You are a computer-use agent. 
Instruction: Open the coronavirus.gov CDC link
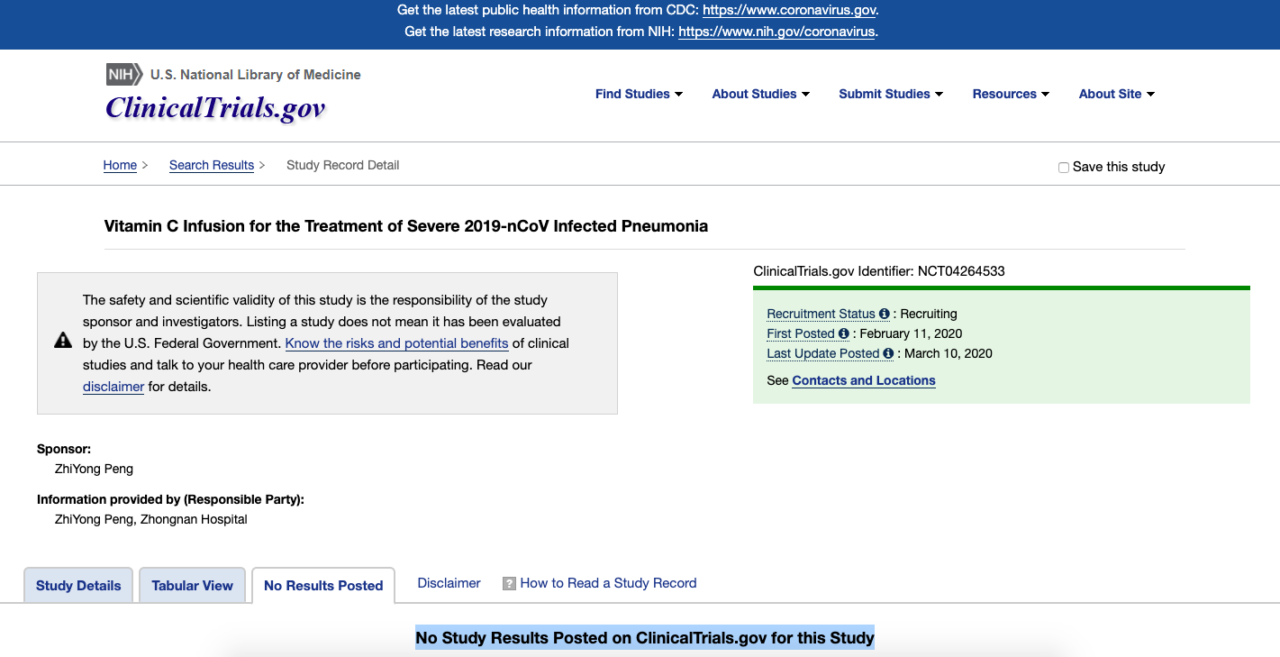790,11
